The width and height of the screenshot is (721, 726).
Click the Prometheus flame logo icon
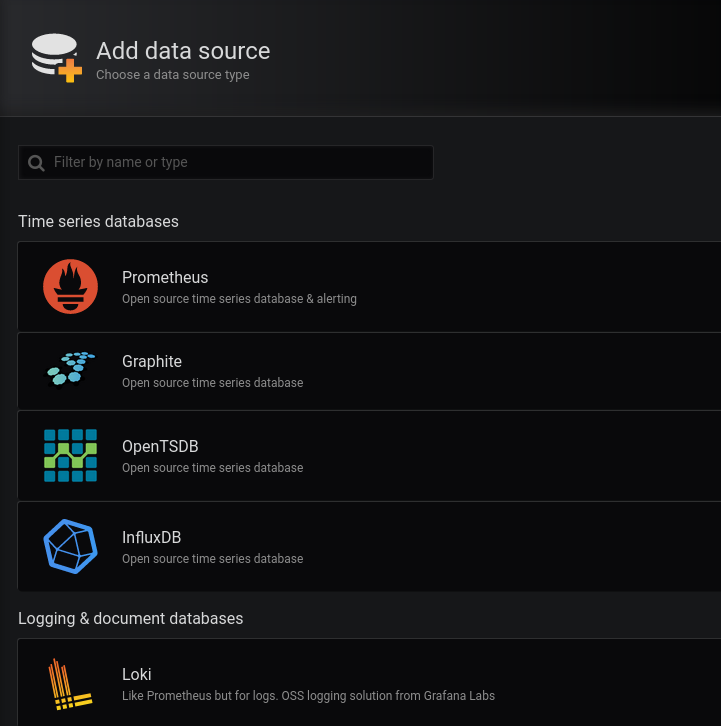(x=70, y=287)
